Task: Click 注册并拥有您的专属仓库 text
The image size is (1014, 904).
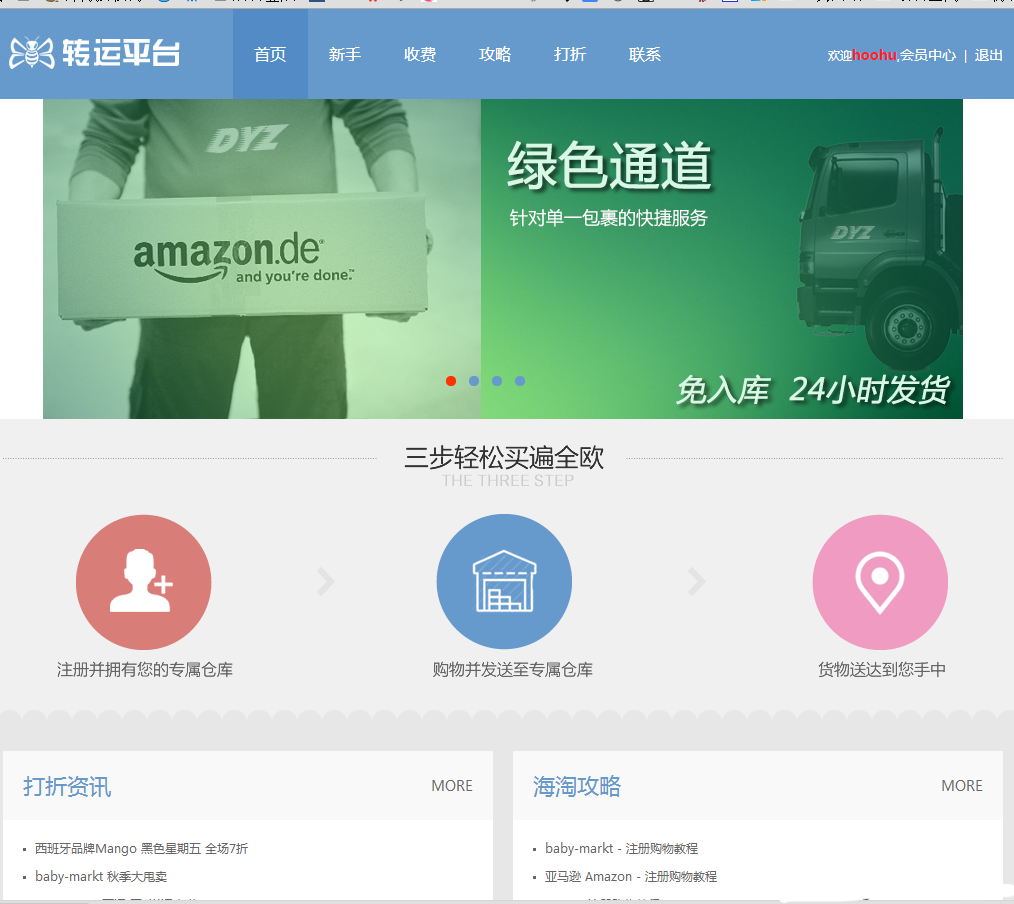Action: [145, 669]
